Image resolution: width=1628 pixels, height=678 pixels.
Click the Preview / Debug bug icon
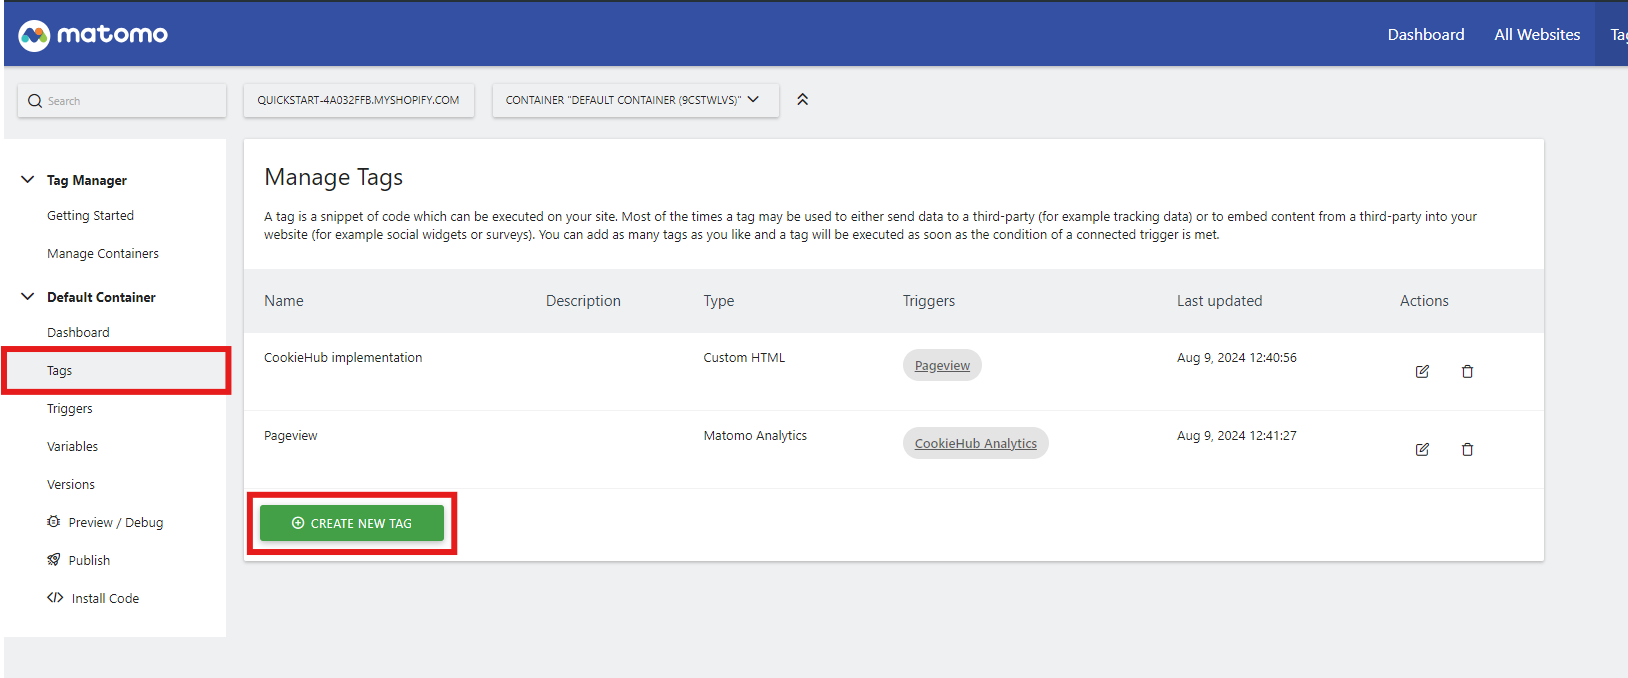tap(54, 522)
